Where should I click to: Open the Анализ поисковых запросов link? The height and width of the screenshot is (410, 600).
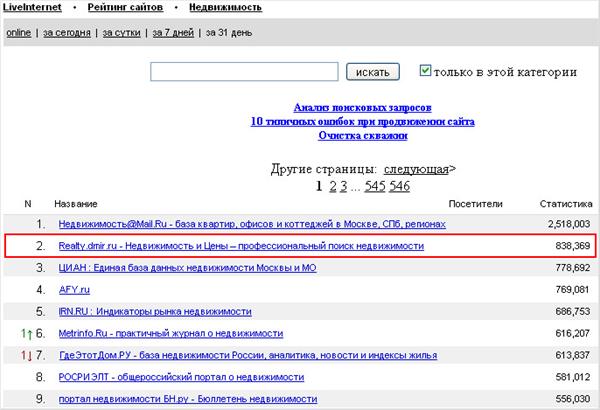tap(362, 108)
